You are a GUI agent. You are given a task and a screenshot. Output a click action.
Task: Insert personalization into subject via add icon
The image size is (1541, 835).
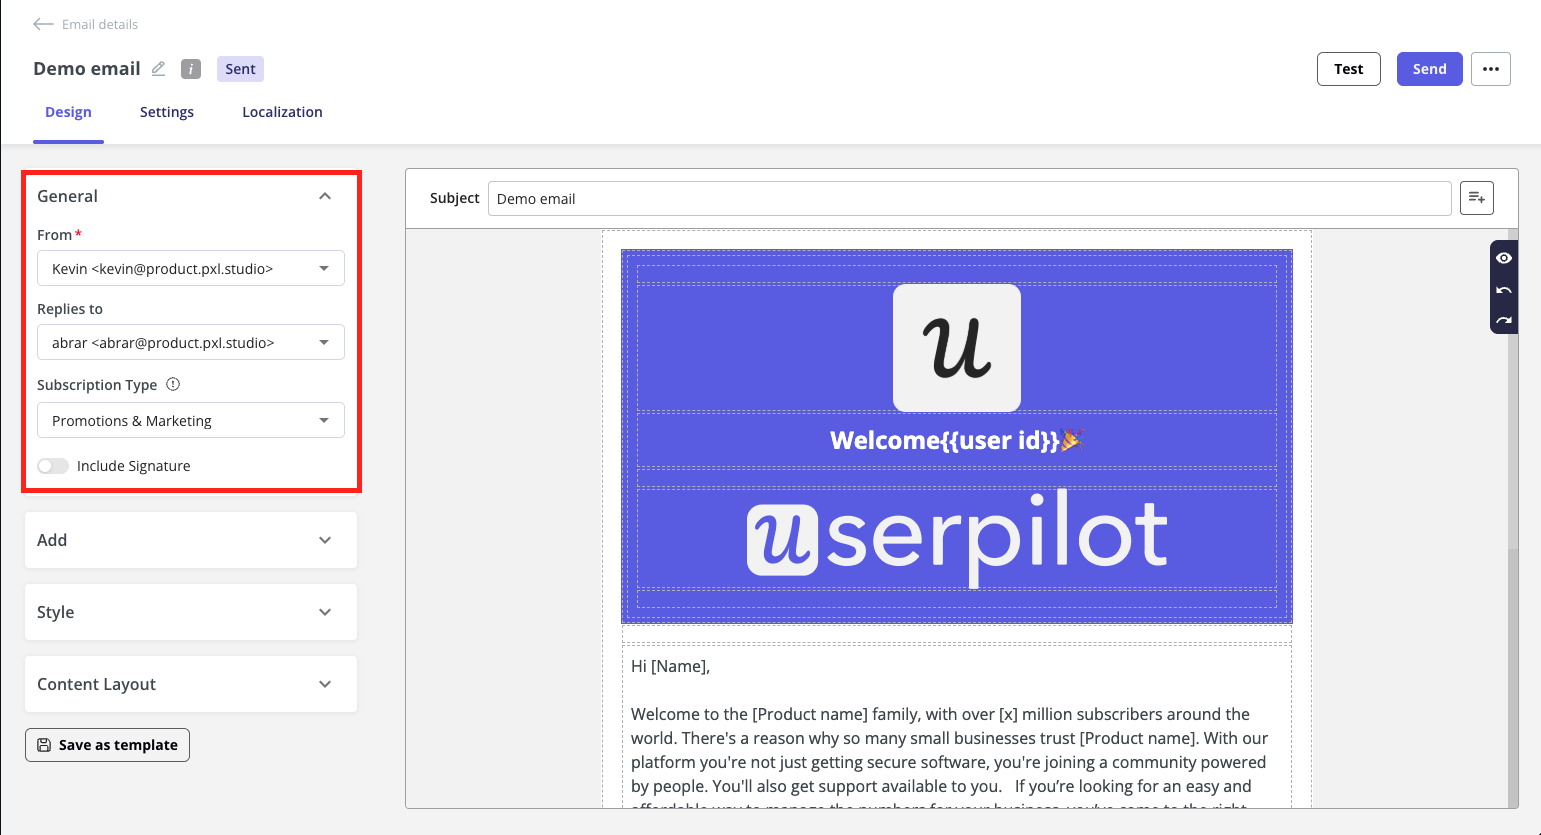click(x=1477, y=198)
